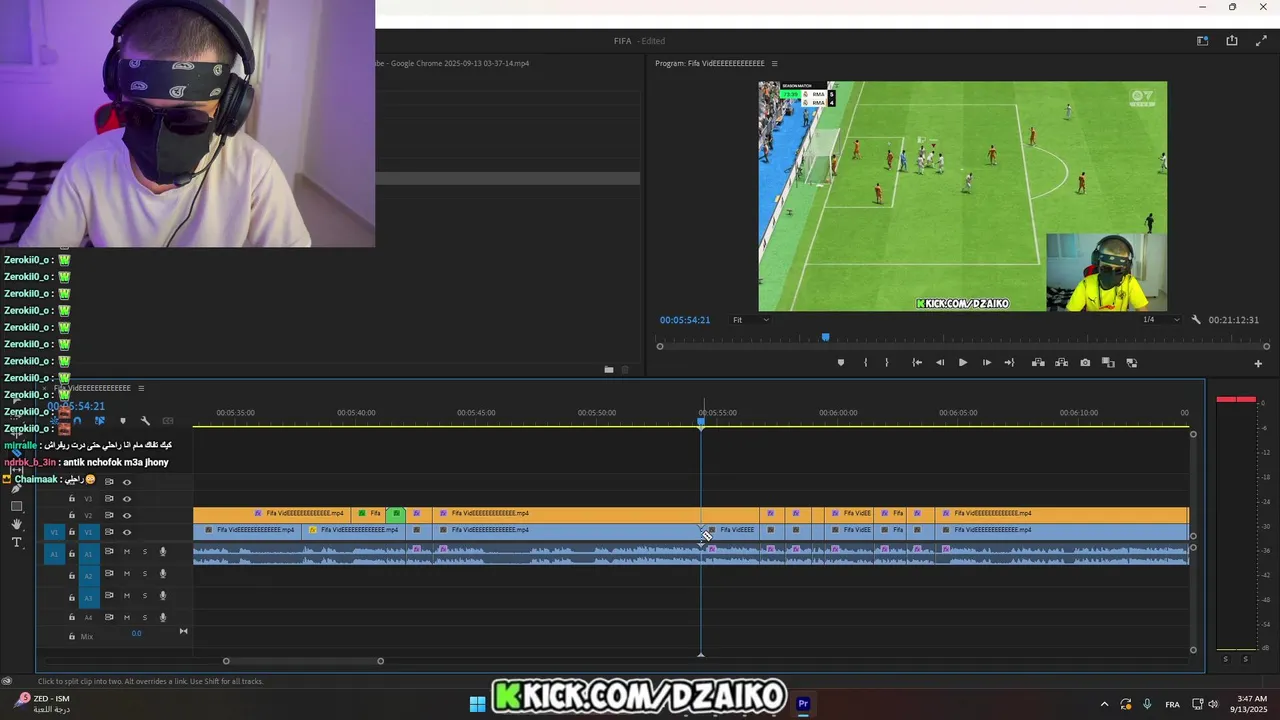
Task: Click left Solo button under audio meters
Action: click(x=1226, y=659)
